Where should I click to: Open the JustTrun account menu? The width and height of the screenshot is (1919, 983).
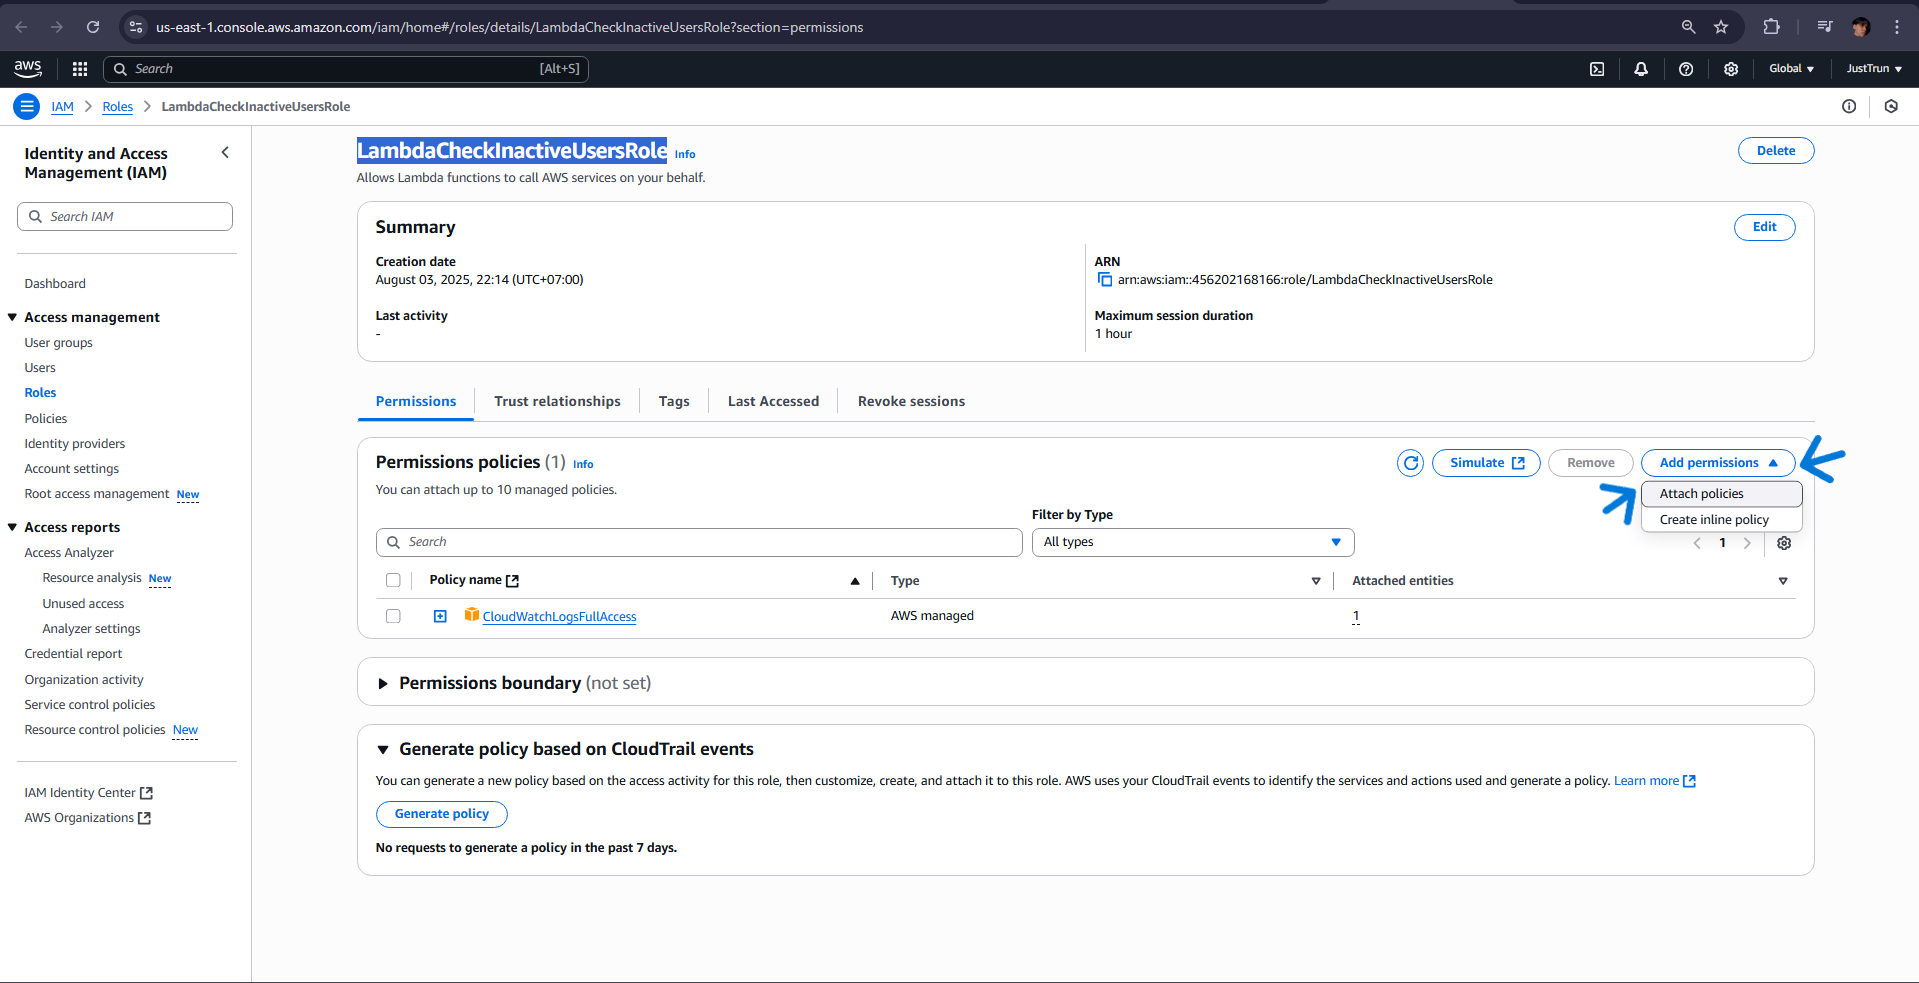(1874, 69)
